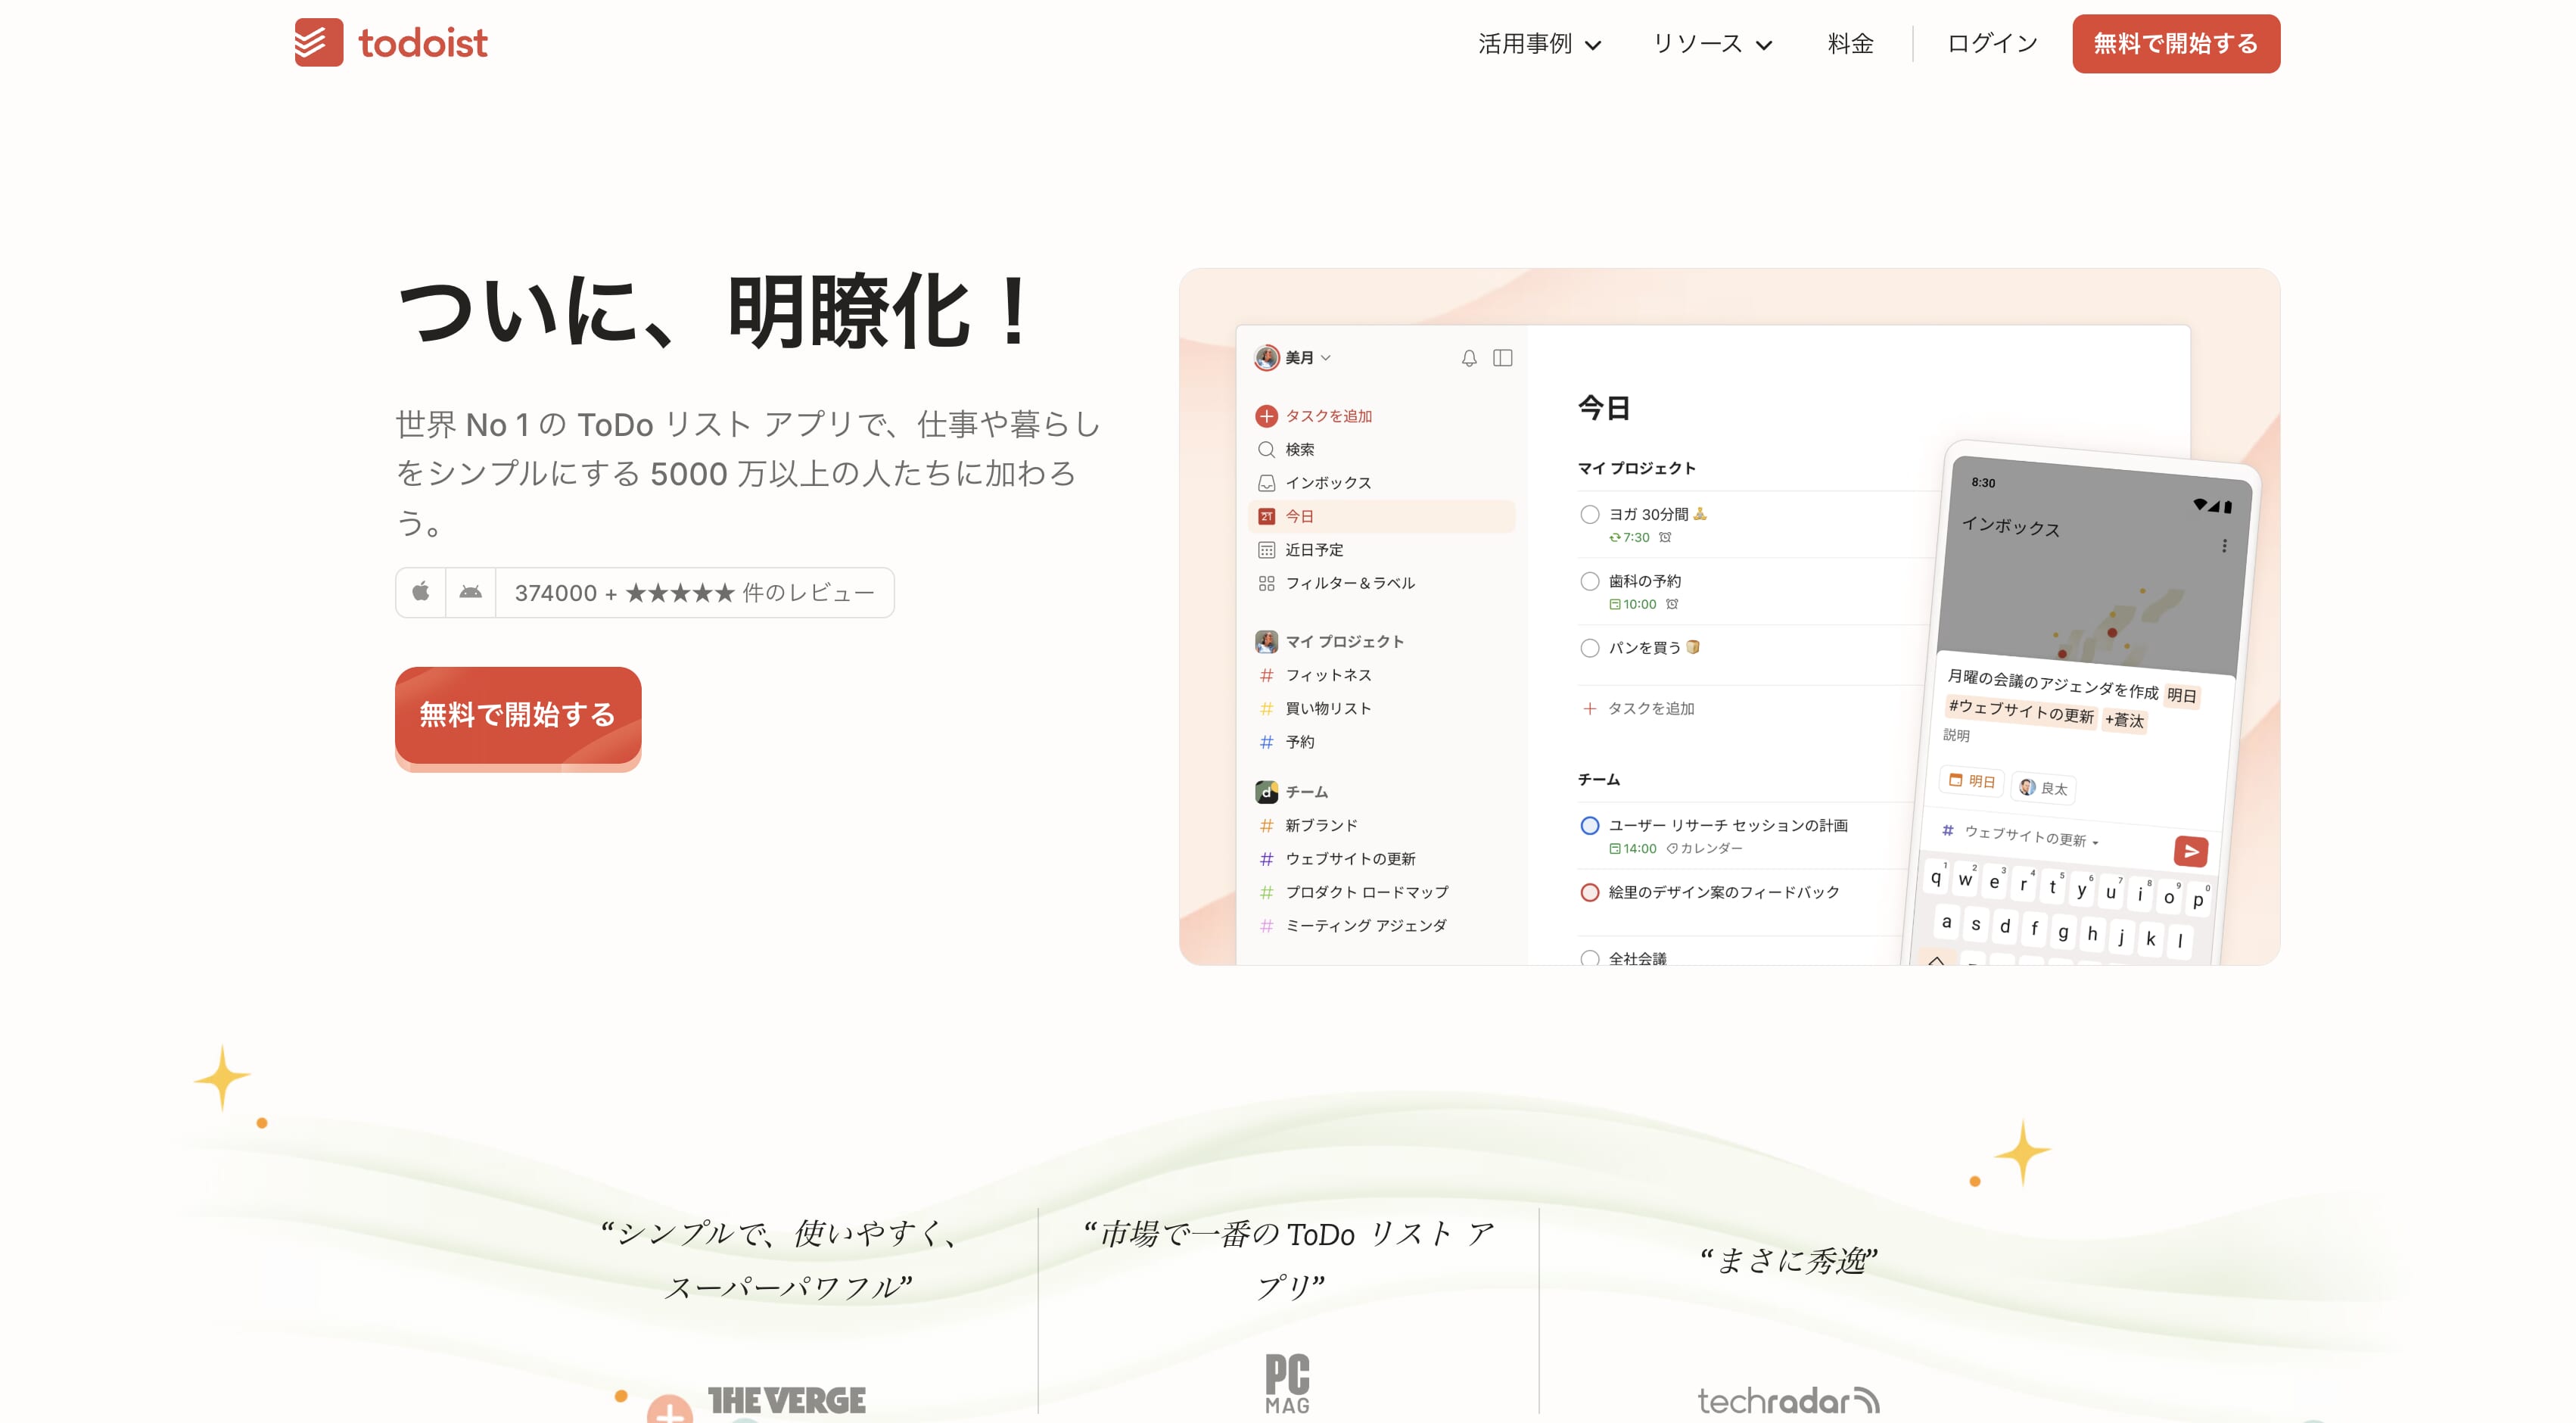The width and height of the screenshot is (2576, 1423).
Task: Click the 説明 description field on phone
Action: (x=1956, y=735)
